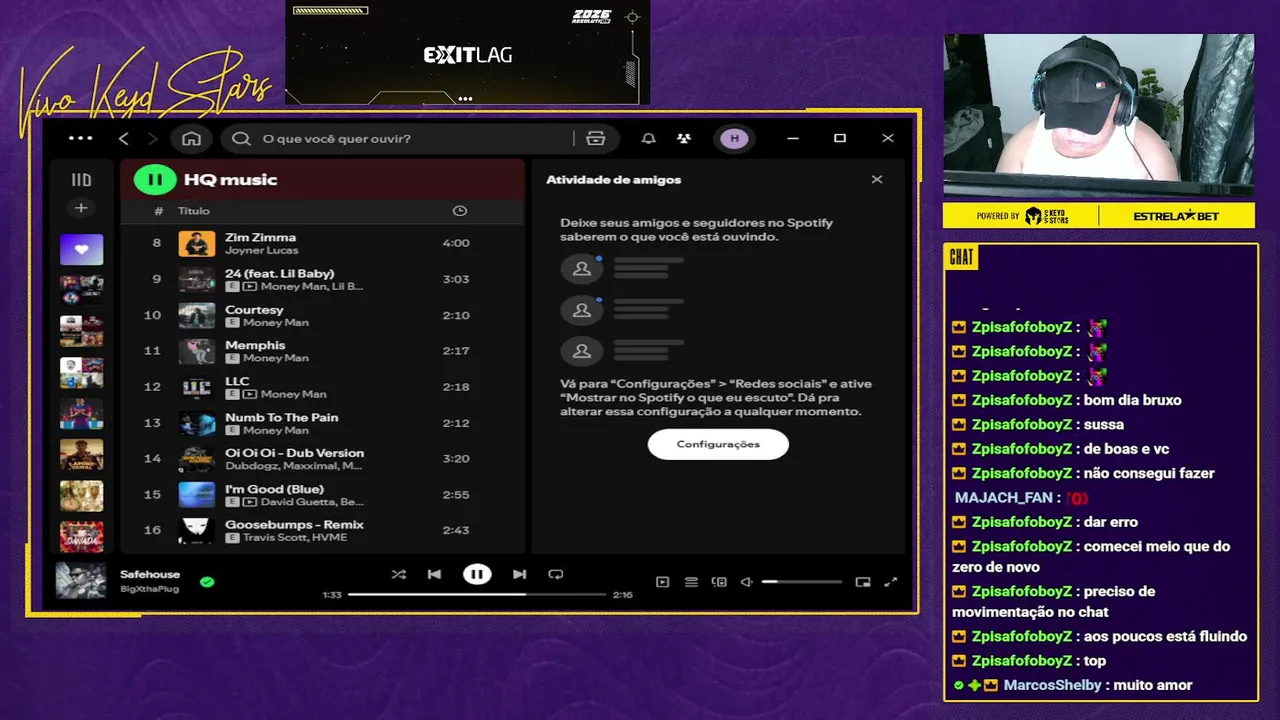
Task: Open the Spotify Home screen
Action: pyautogui.click(x=191, y=138)
